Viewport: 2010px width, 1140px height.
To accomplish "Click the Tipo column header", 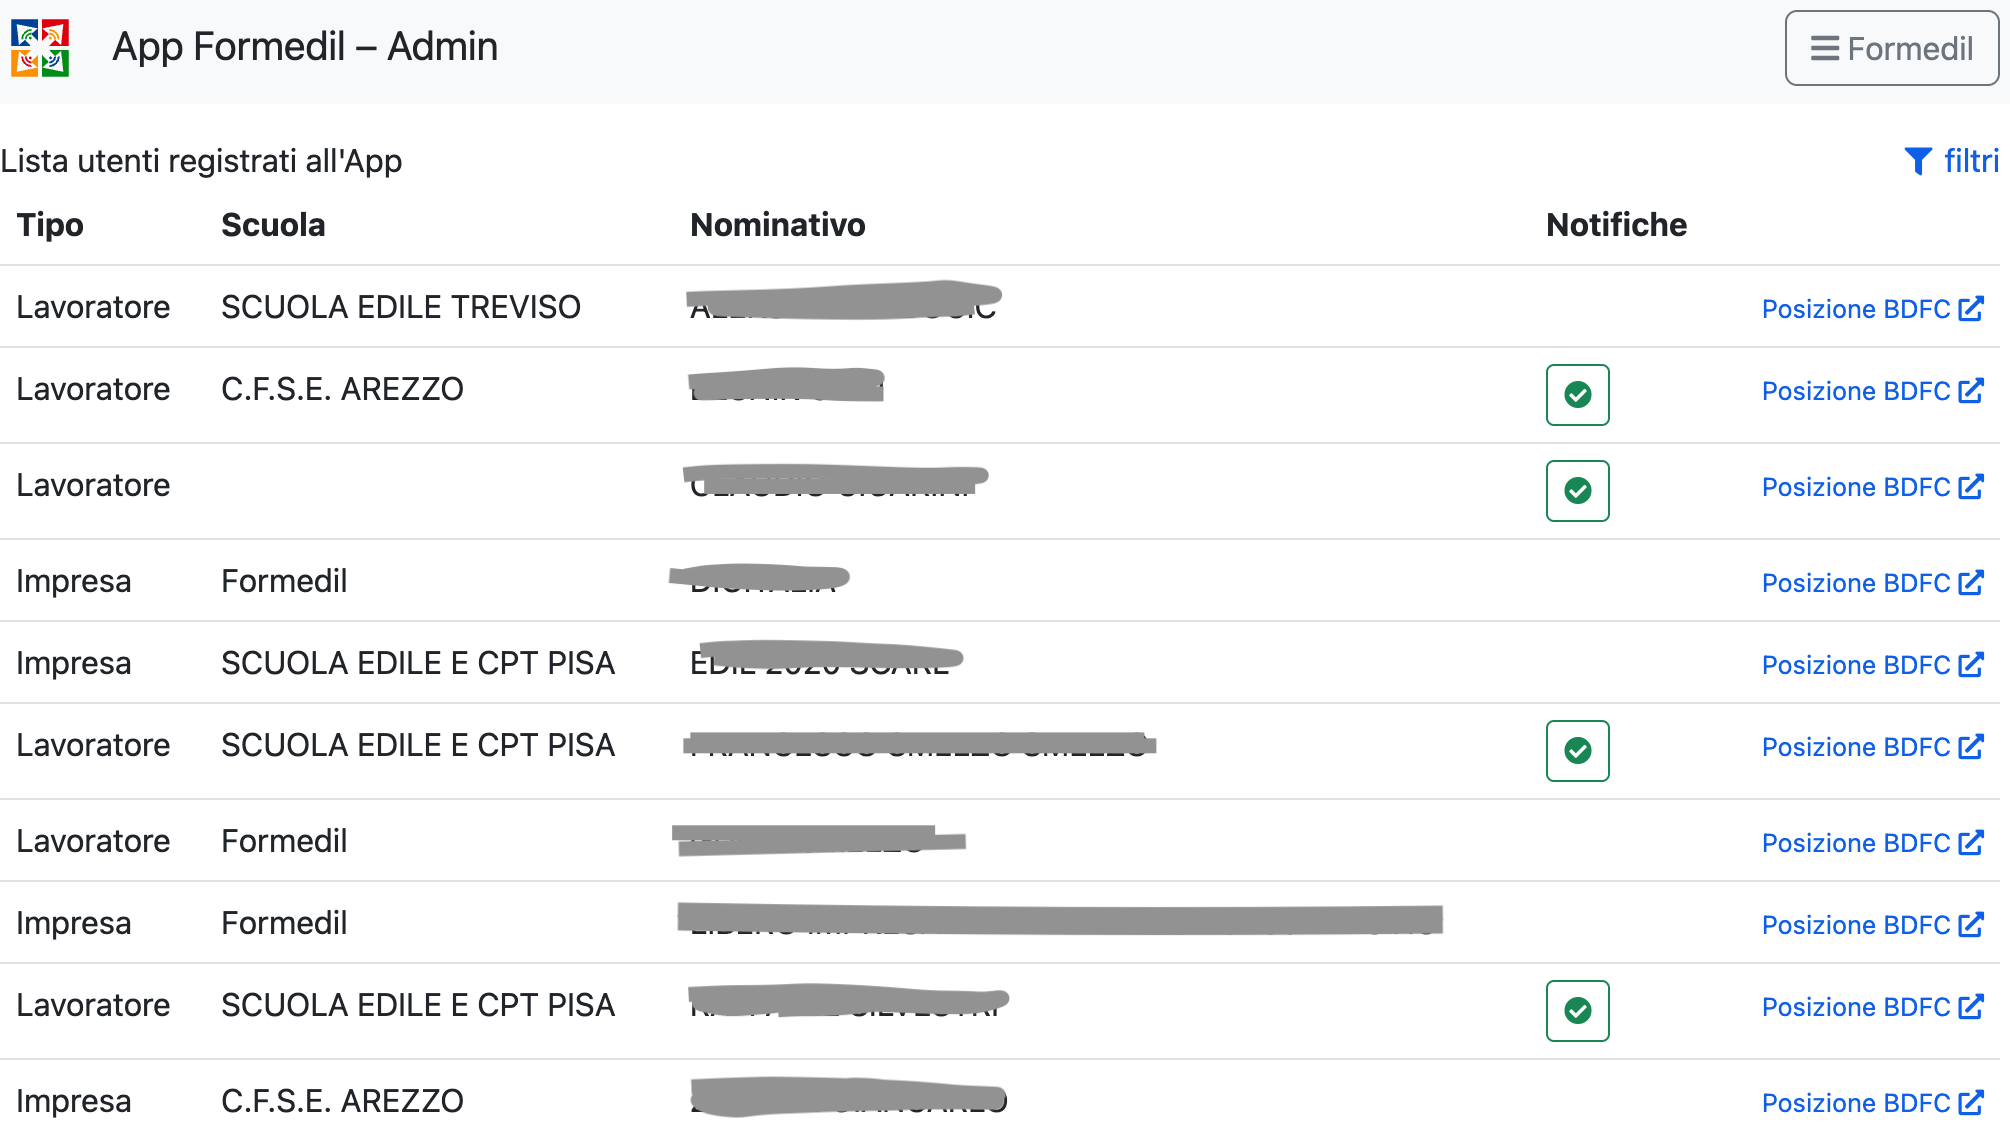I will (50, 225).
